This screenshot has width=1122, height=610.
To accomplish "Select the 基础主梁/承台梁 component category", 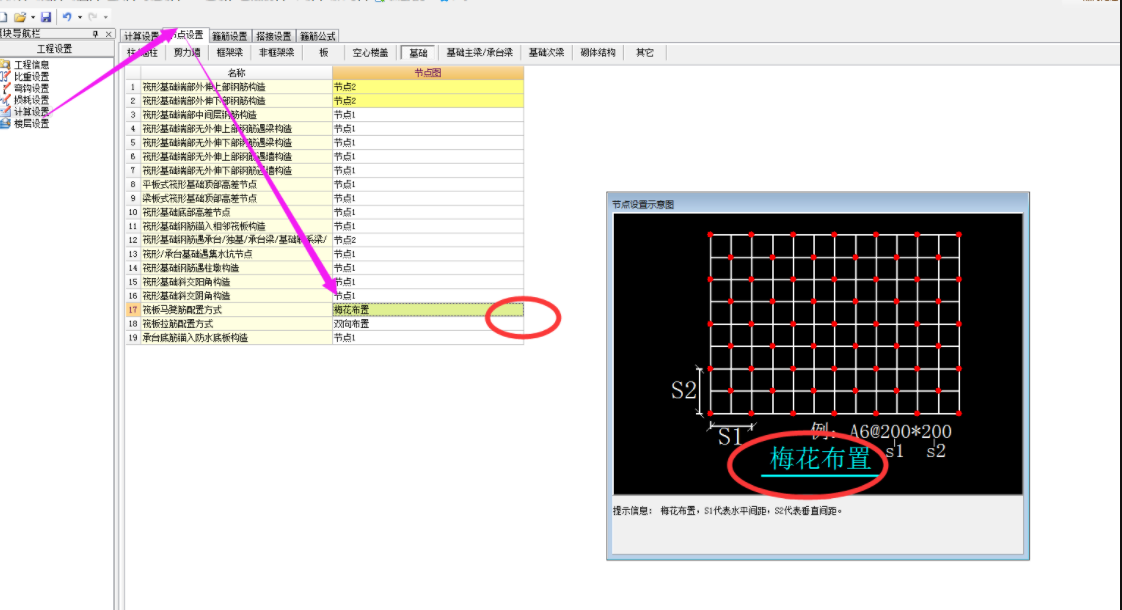I will pyautogui.click(x=479, y=52).
